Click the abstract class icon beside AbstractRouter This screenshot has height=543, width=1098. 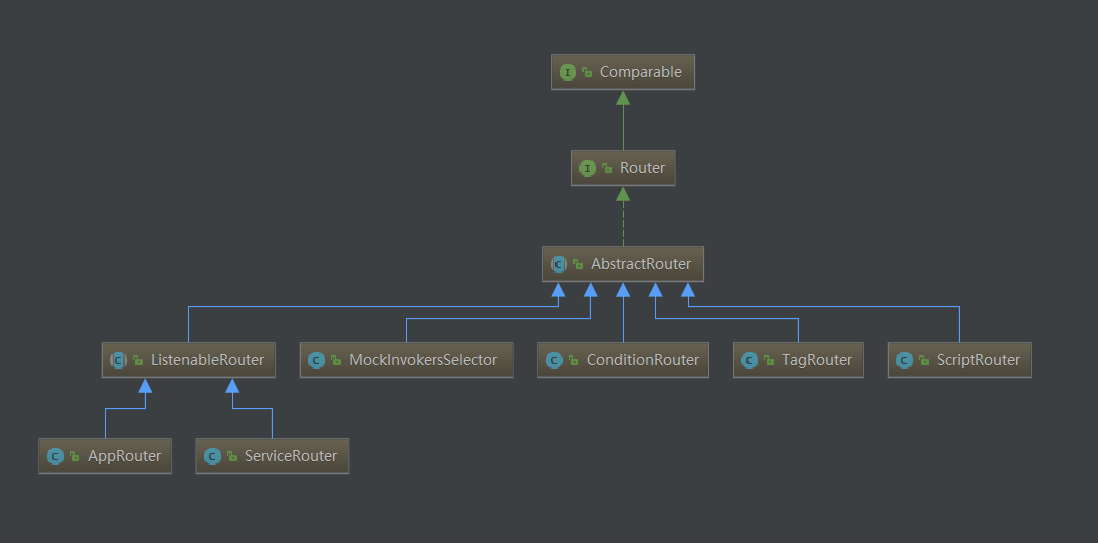point(558,264)
